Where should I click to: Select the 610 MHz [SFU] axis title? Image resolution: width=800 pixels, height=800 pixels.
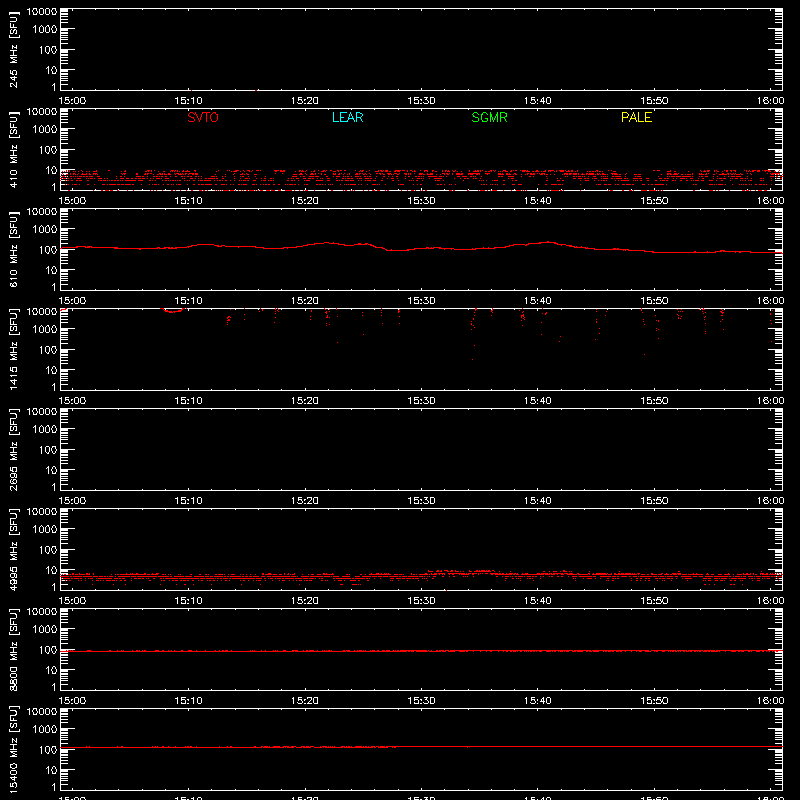click(x=13, y=249)
